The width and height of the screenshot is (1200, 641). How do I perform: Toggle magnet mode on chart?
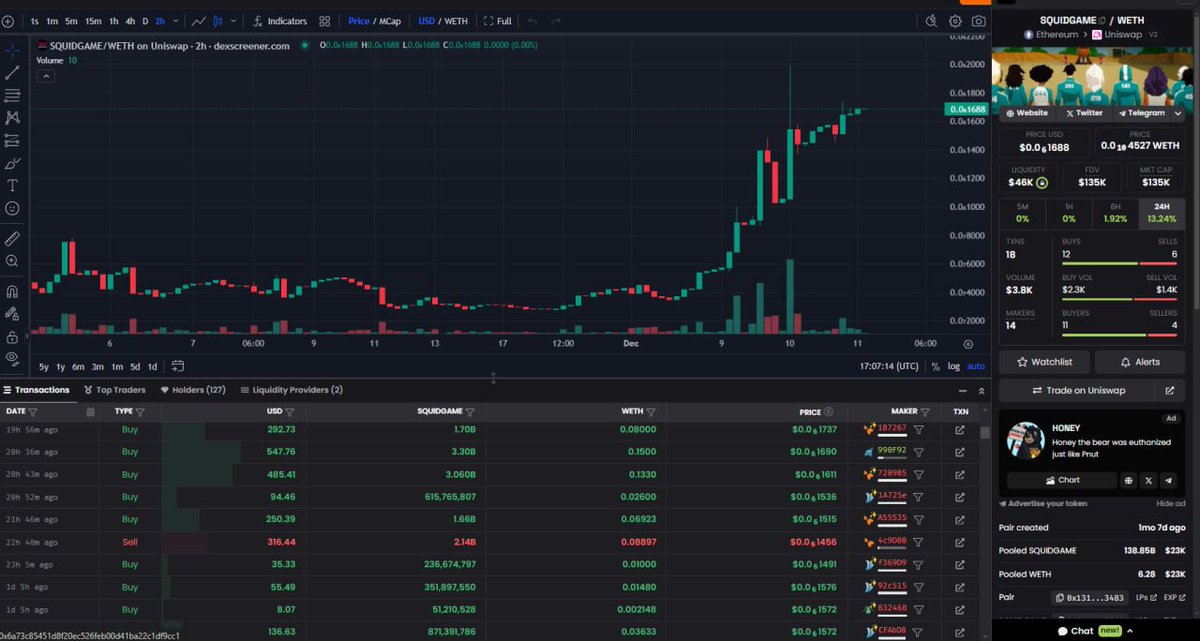[12, 292]
